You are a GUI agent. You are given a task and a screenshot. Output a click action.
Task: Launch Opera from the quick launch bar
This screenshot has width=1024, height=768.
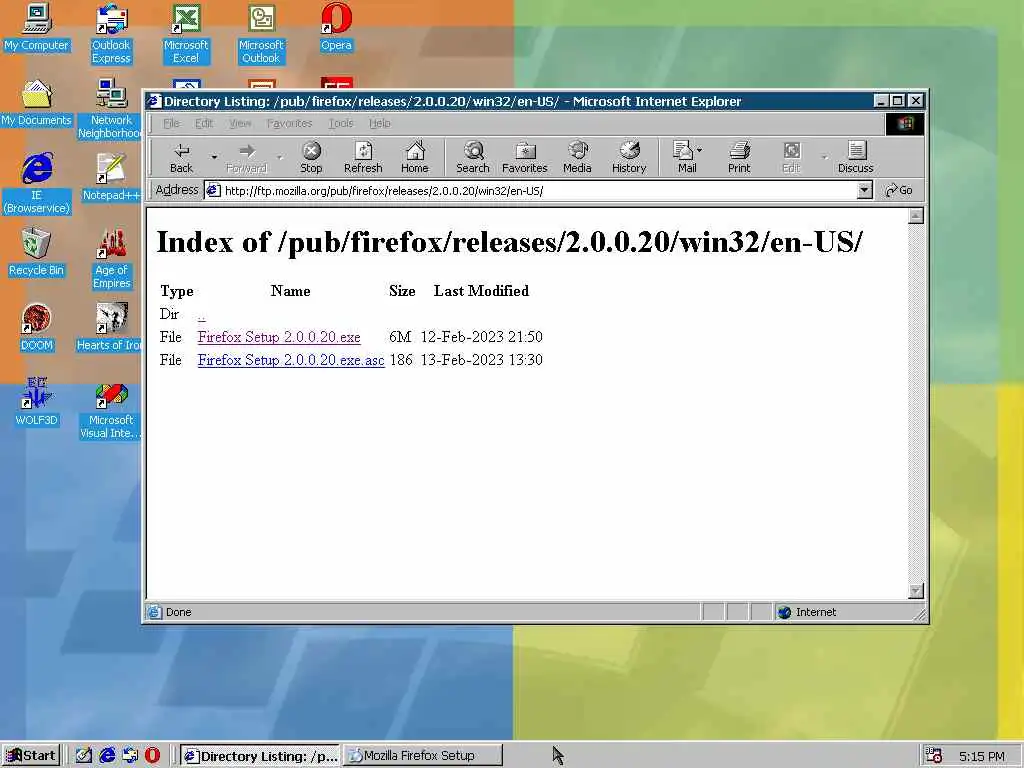point(152,756)
